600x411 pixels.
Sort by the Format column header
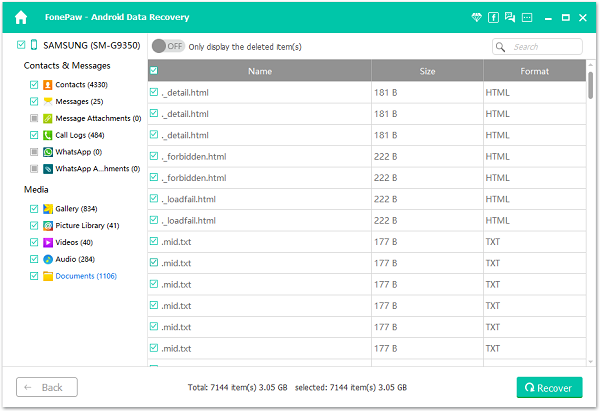click(x=534, y=71)
